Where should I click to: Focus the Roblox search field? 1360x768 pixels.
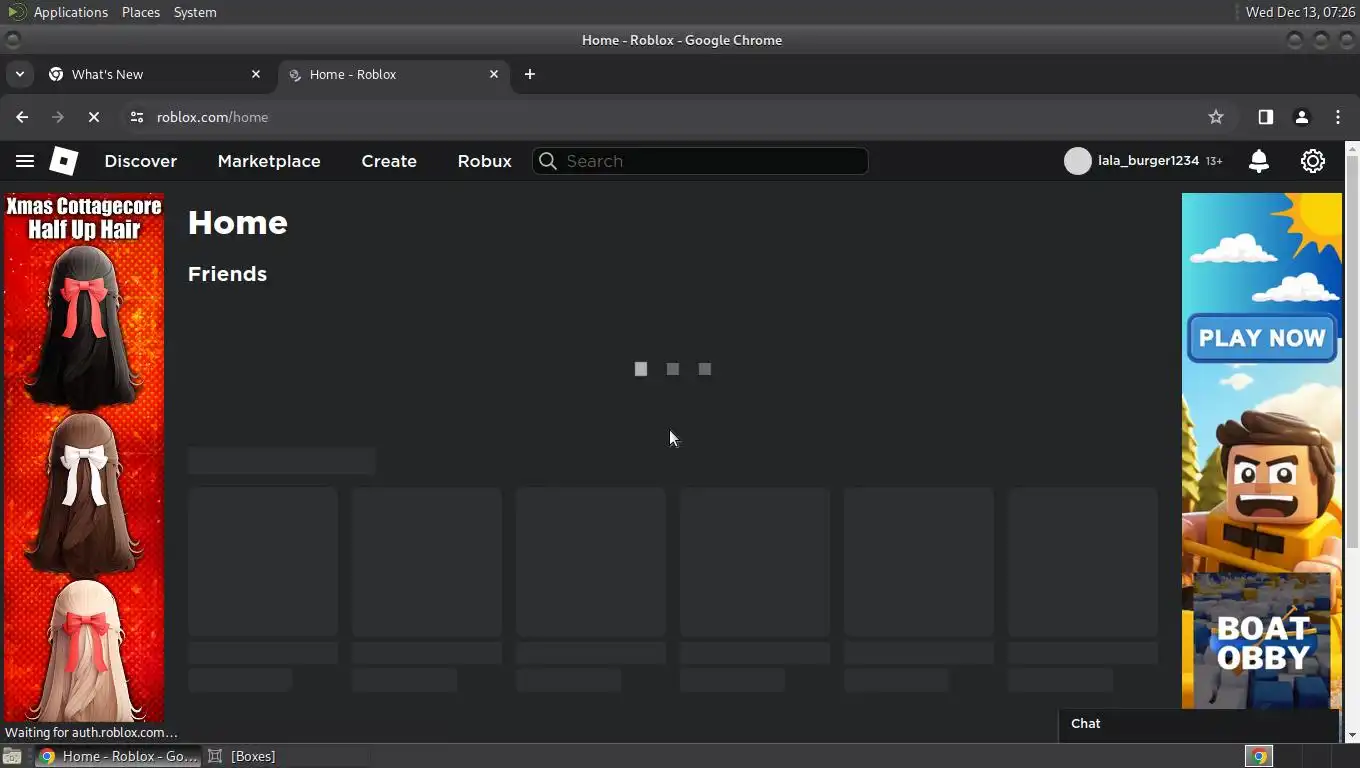700,161
